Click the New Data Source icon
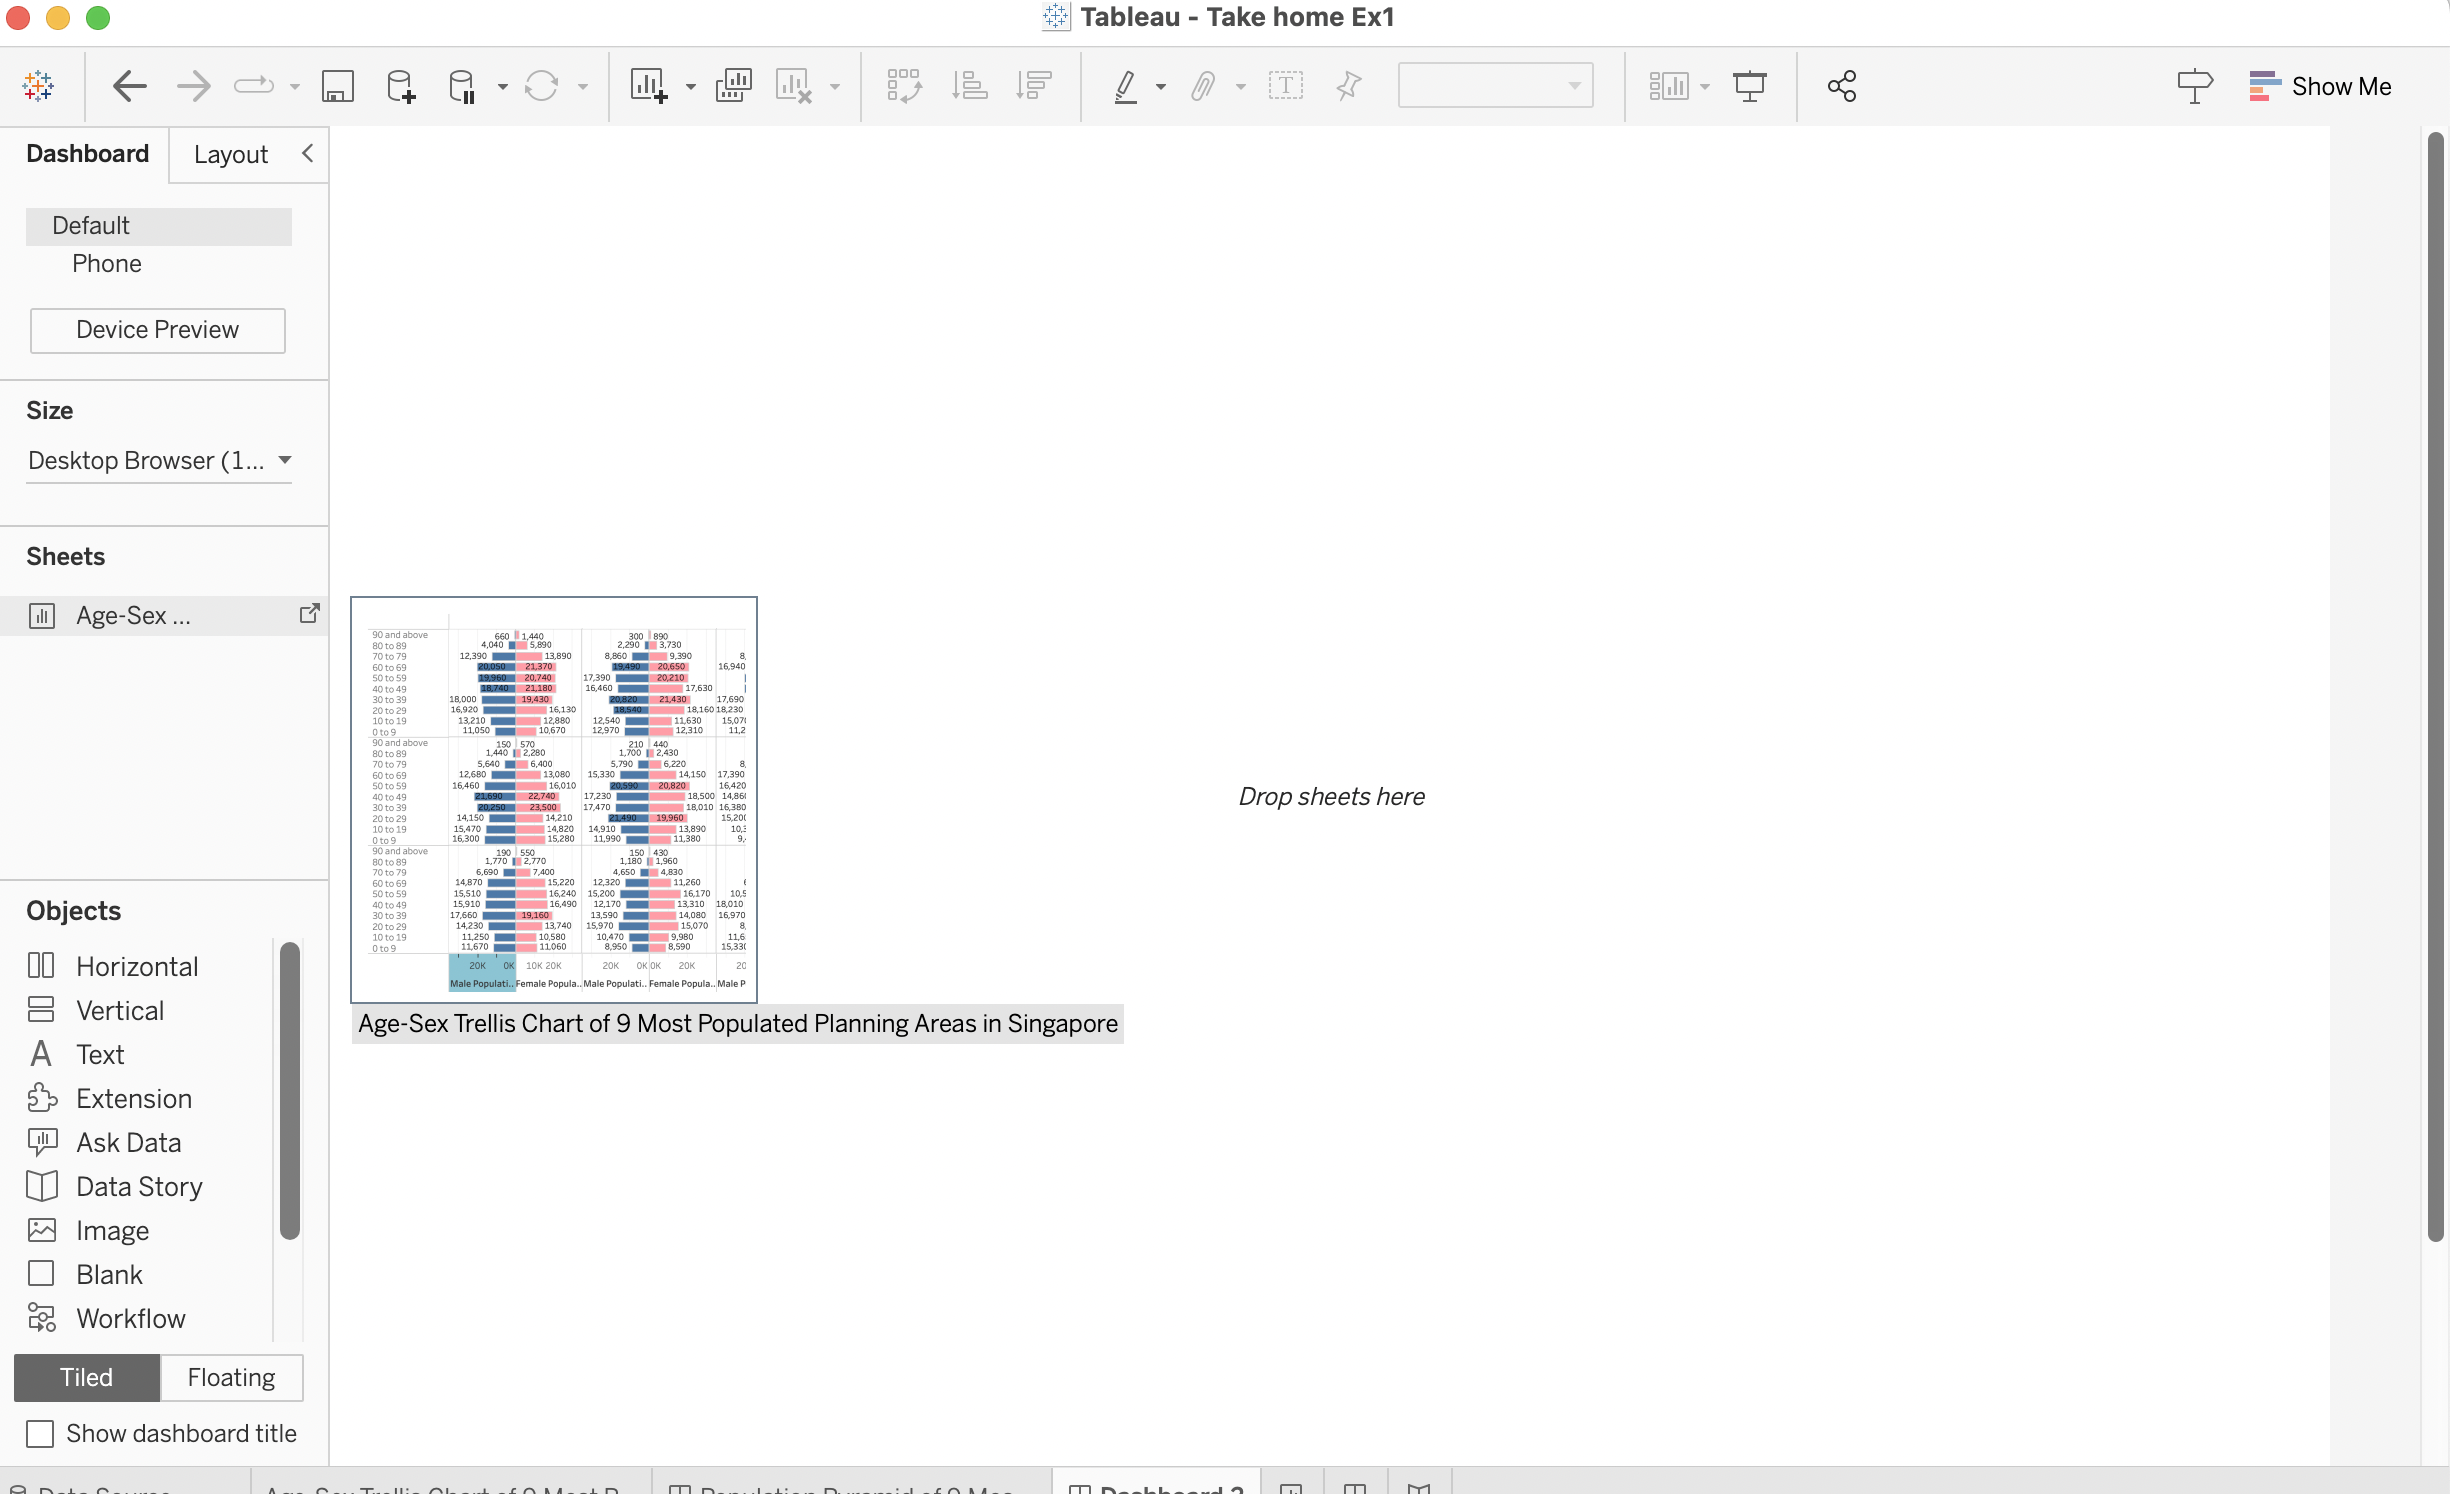 pyautogui.click(x=400, y=86)
